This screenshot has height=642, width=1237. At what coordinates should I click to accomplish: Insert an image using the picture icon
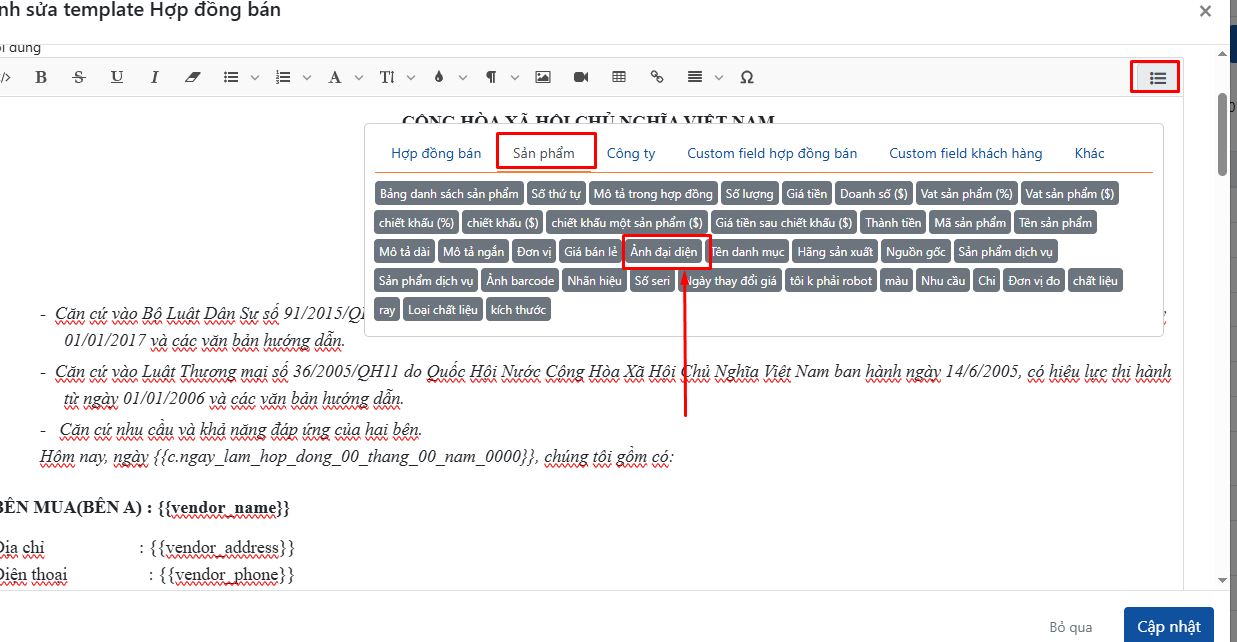pyautogui.click(x=543, y=77)
